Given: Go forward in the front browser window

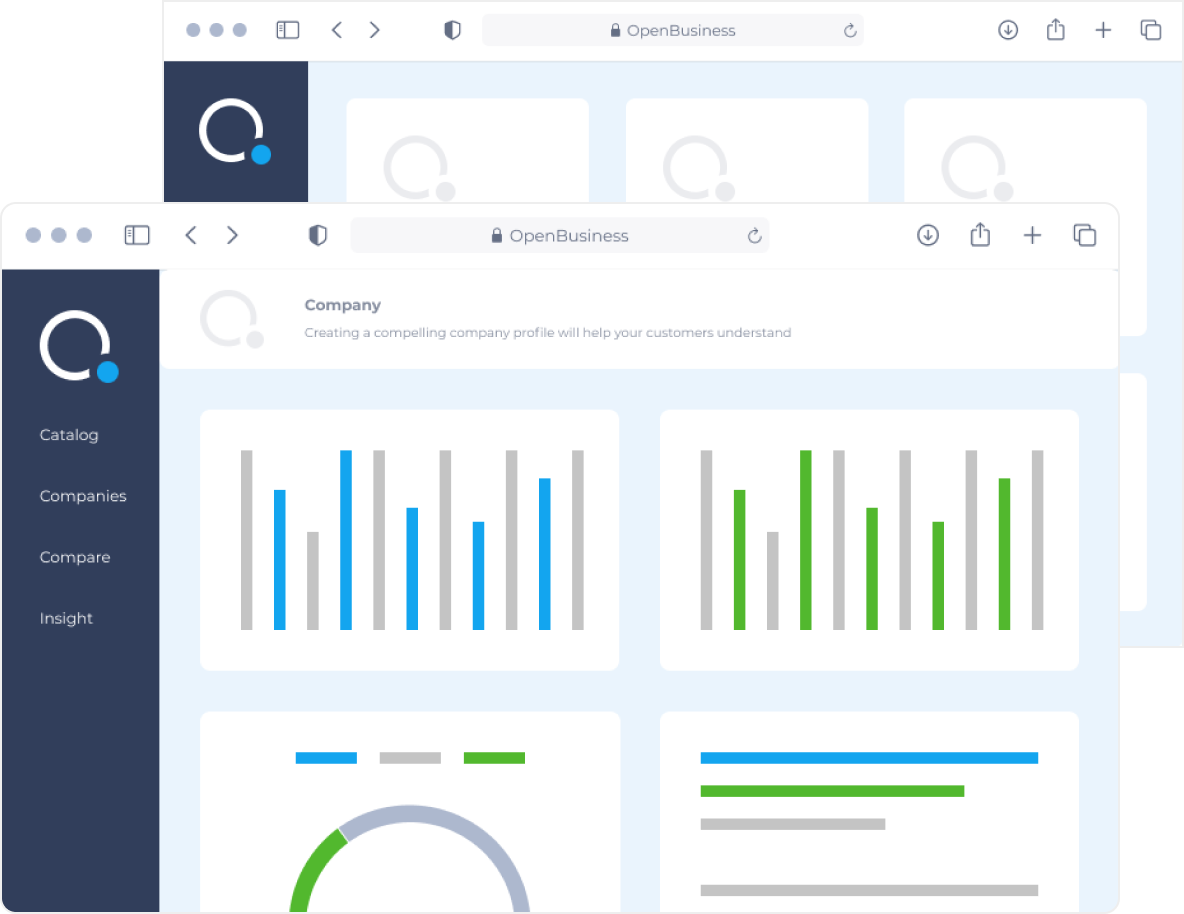Looking at the screenshot, I should coord(232,236).
